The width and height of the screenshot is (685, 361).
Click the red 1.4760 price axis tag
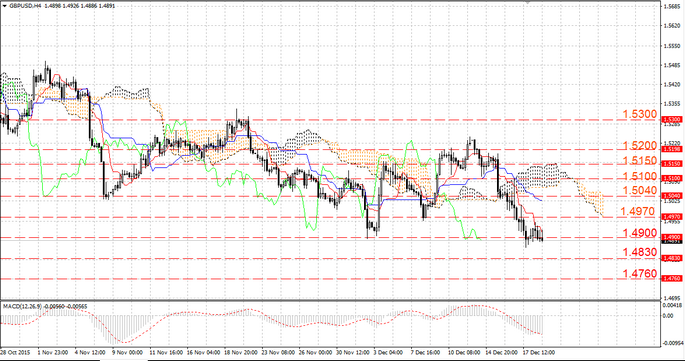click(x=672, y=278)
